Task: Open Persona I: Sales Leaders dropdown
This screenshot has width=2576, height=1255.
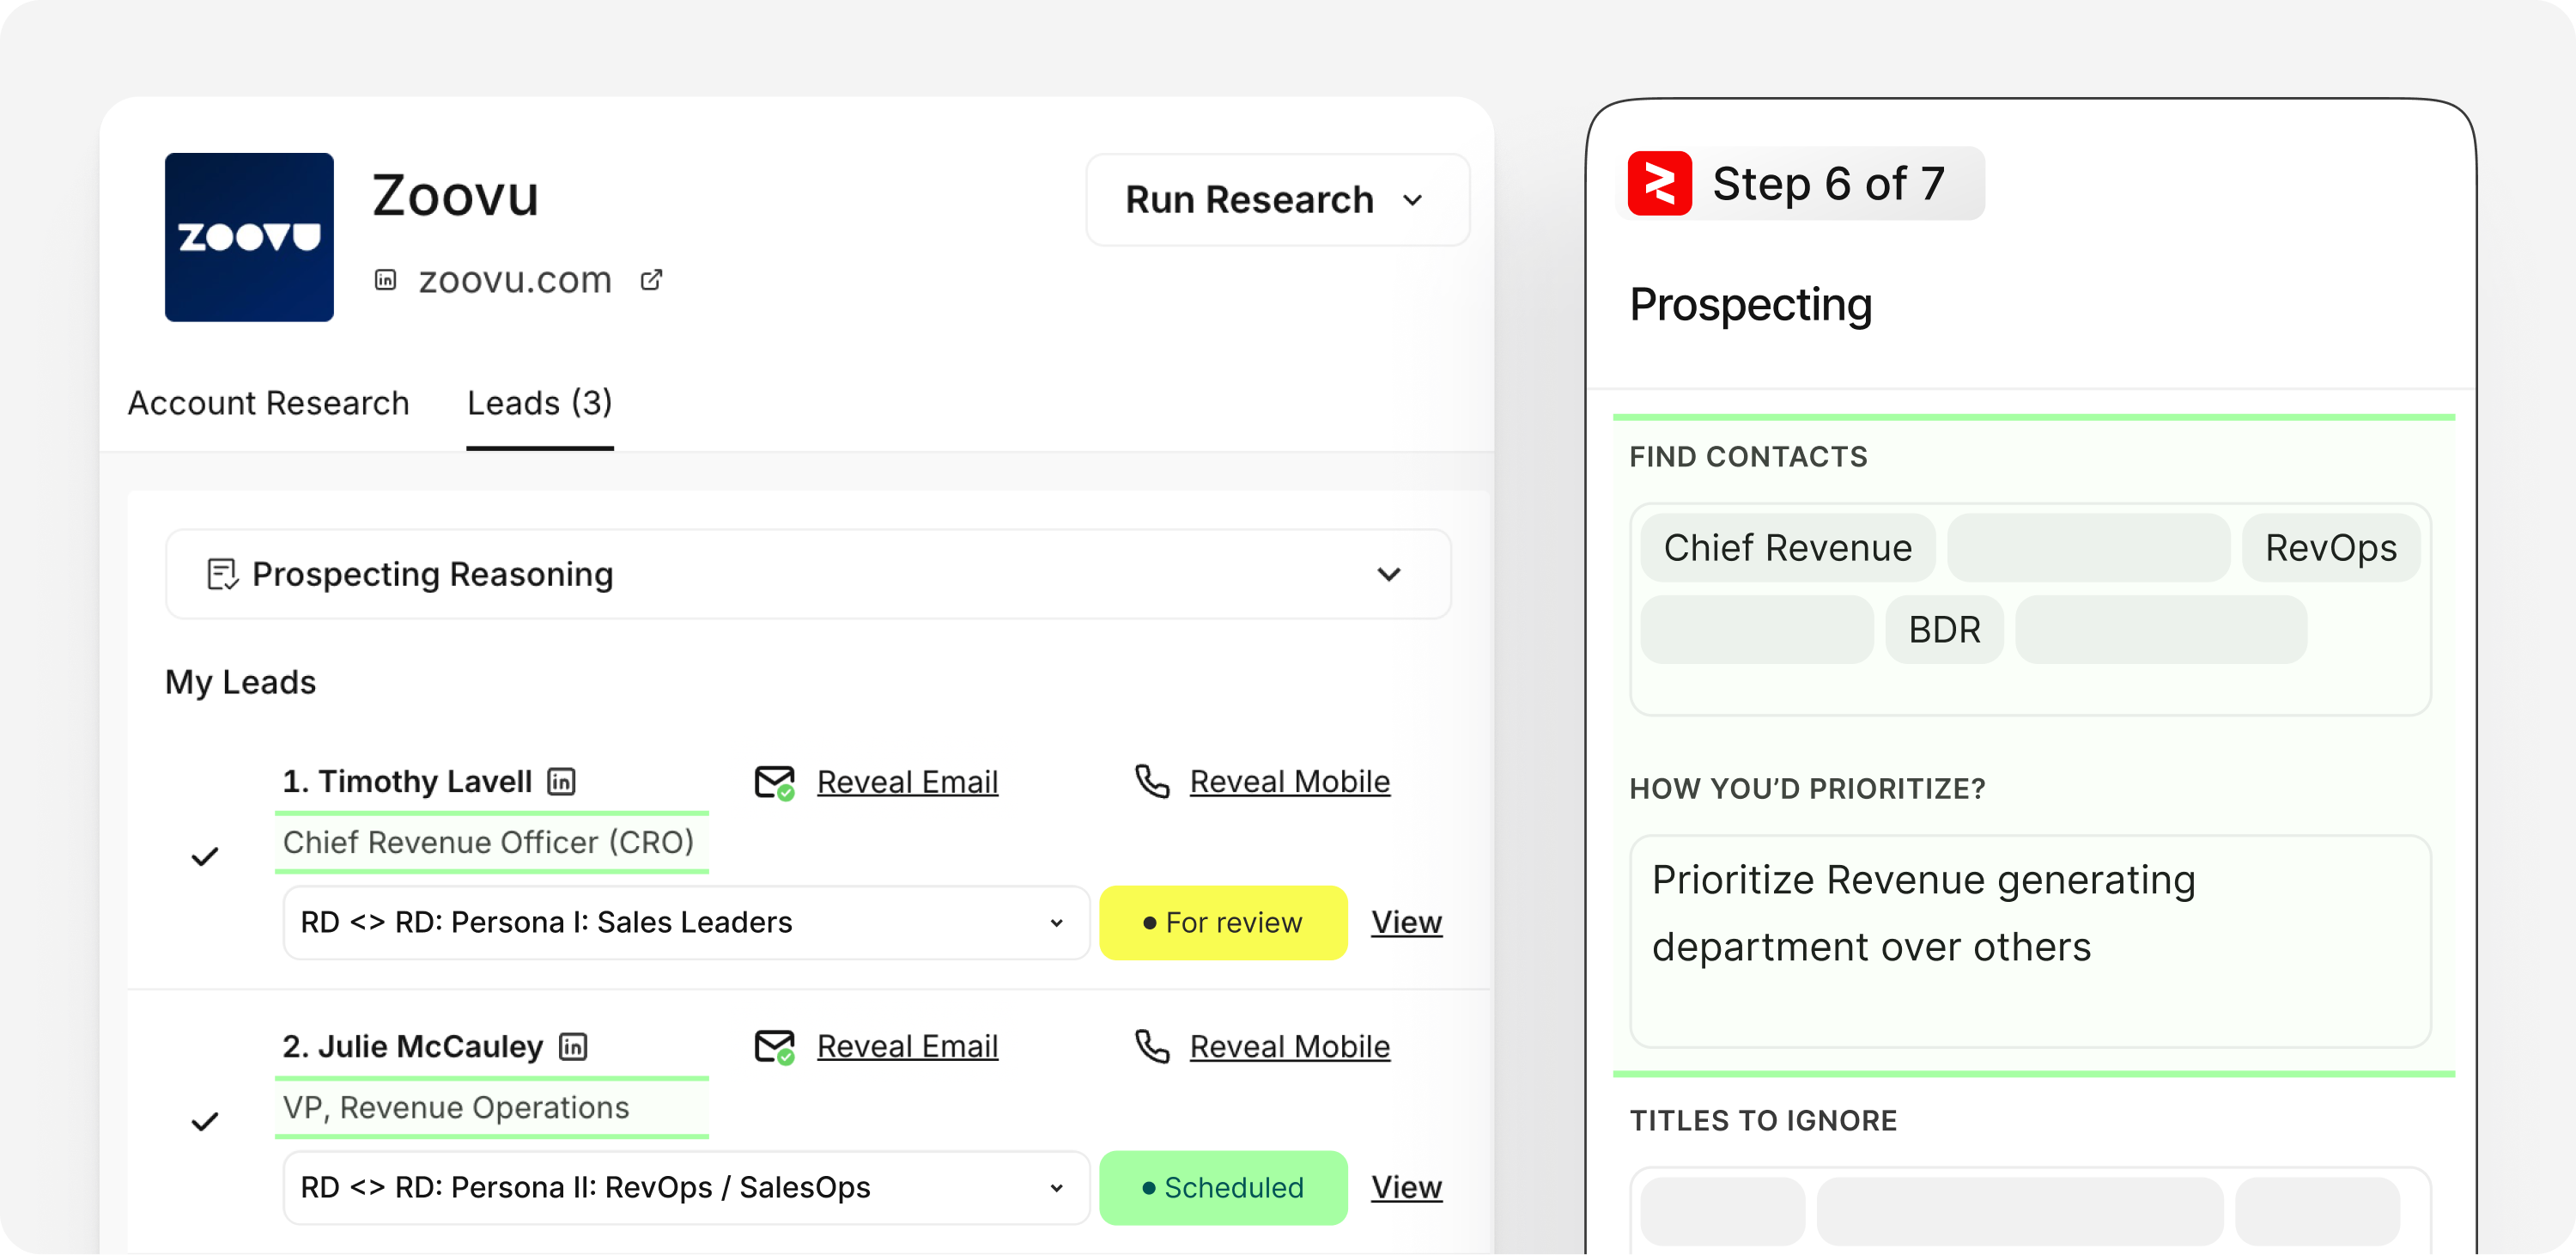Action: coord(685,922)
